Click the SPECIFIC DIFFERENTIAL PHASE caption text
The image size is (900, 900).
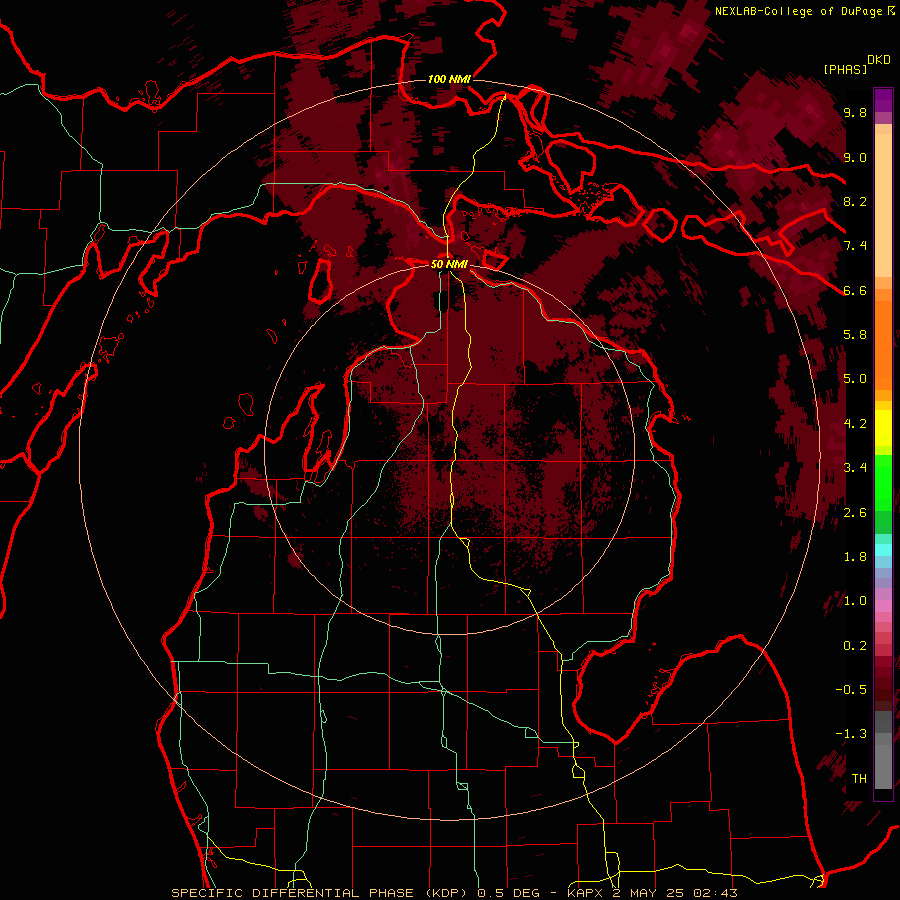292,893
